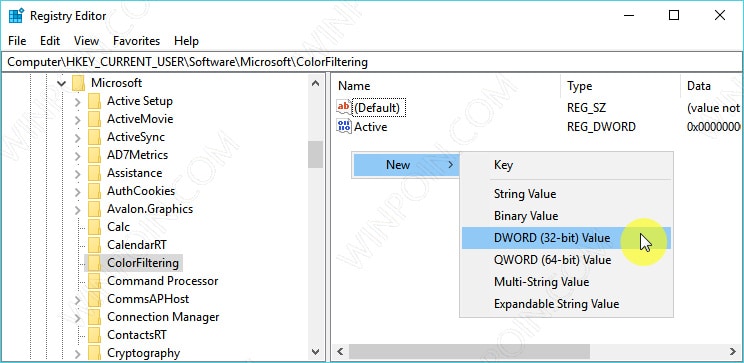Screen dimensions: 744x363
Task: Choose Binary Value in context menu
Action: pos(566,216)
